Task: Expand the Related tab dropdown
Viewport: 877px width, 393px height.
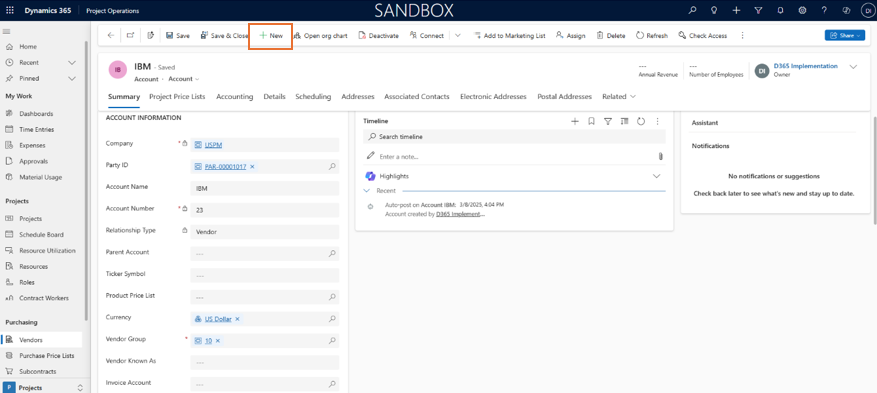Action: [x=619, y=96]
